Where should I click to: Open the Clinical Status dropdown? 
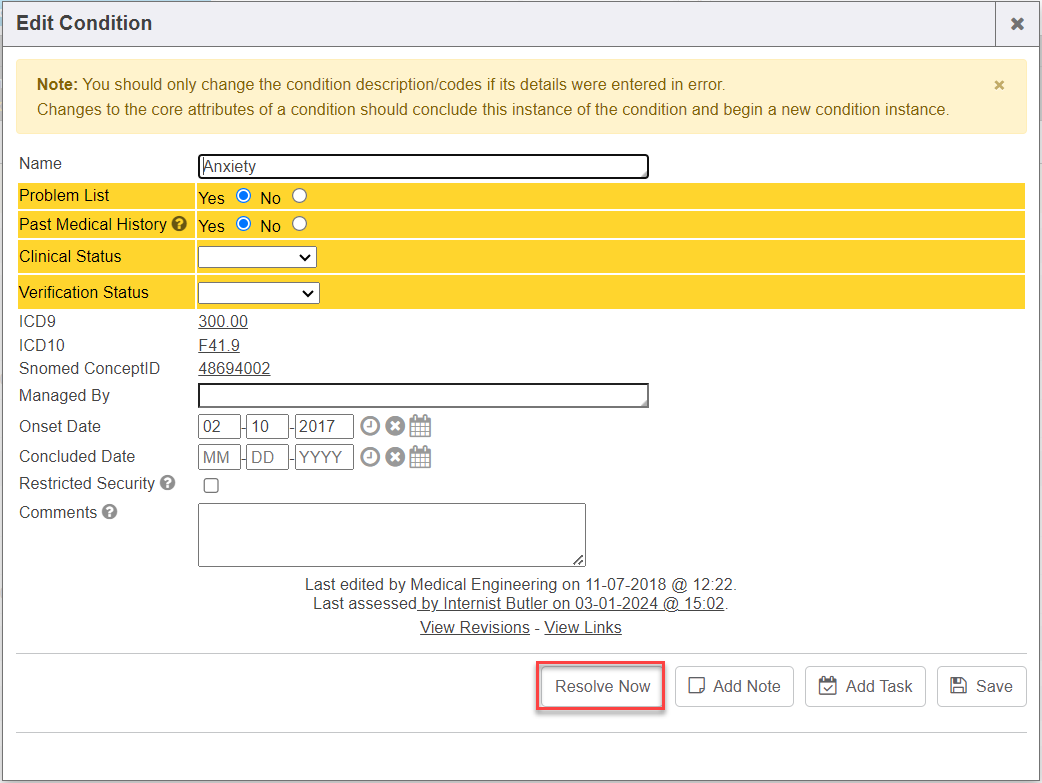point(257,257)
